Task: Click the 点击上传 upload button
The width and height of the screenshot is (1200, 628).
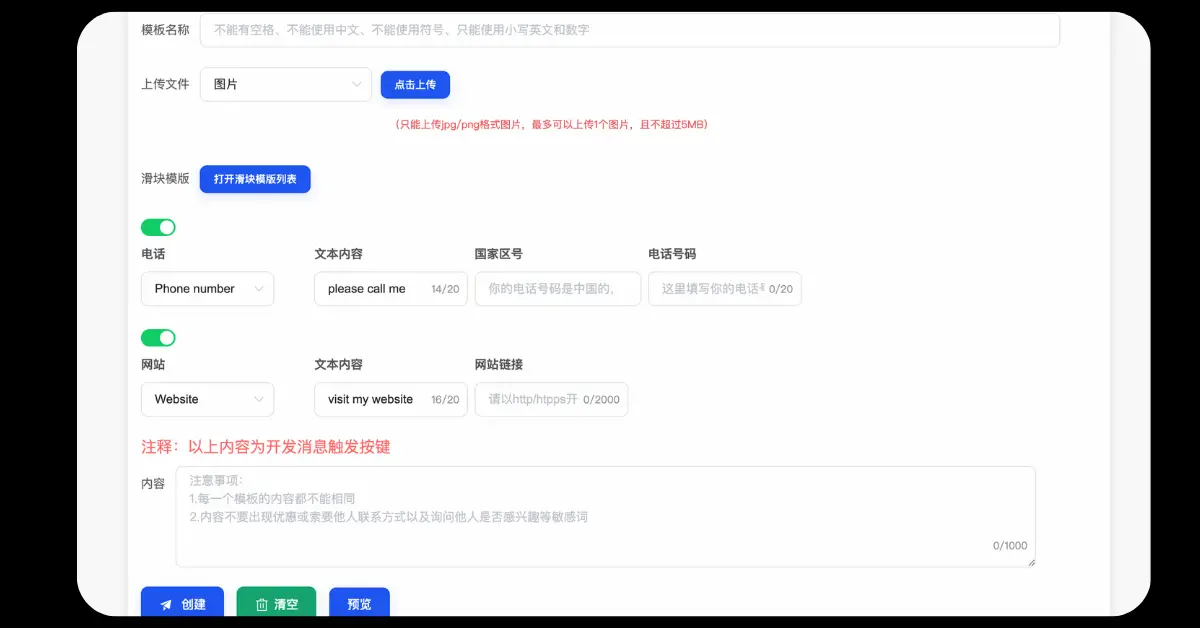Action: [415, 85]
